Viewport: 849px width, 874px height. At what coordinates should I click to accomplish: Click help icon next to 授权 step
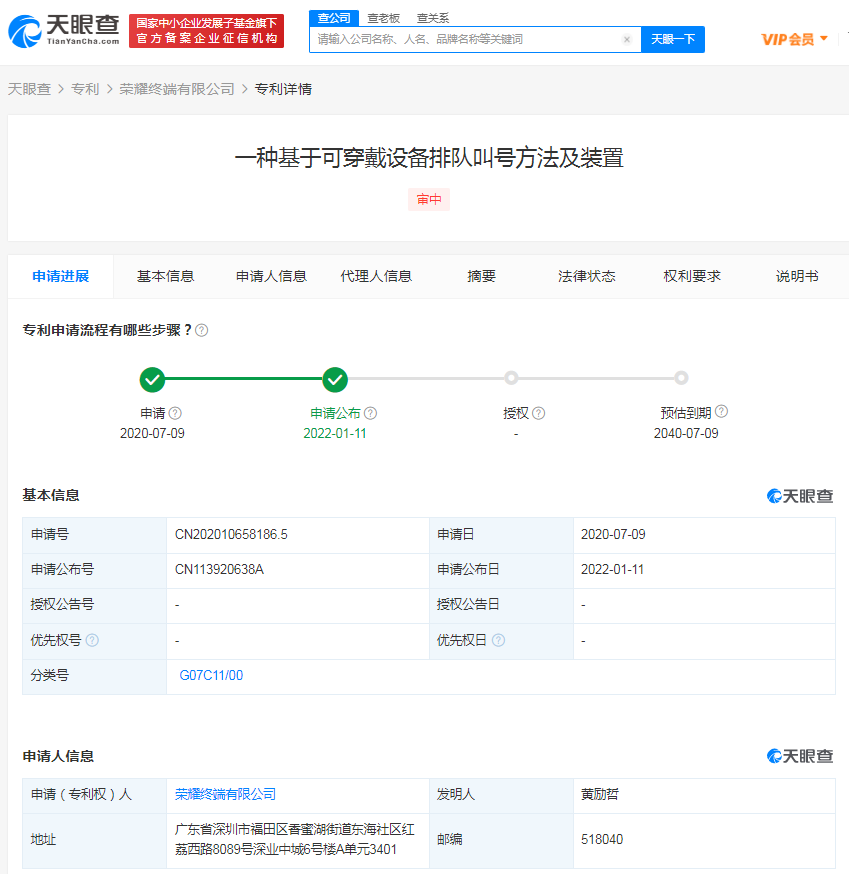coord(538,413)
